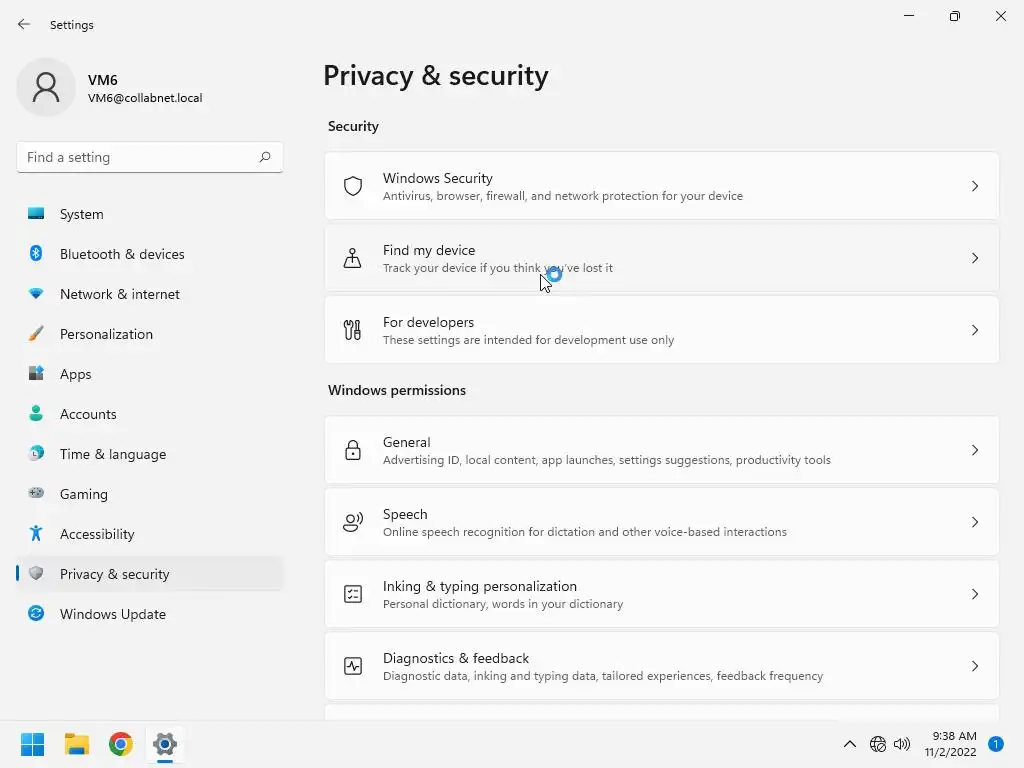Expand the For developers chevron

coord(975,330)
